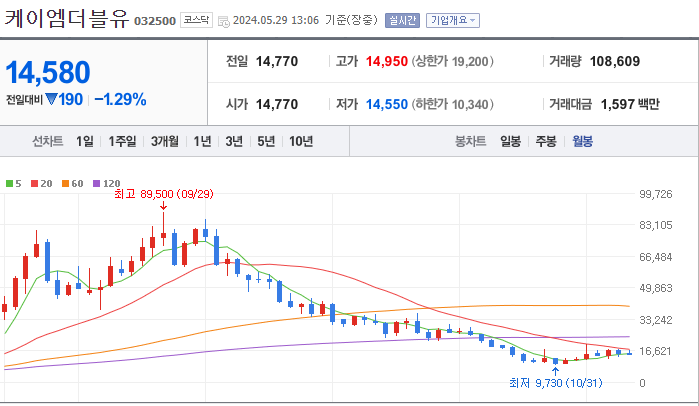This screenshot has height=406, width=699.
Task: Click the 전일대비 label
Action: tap(24, 99)
